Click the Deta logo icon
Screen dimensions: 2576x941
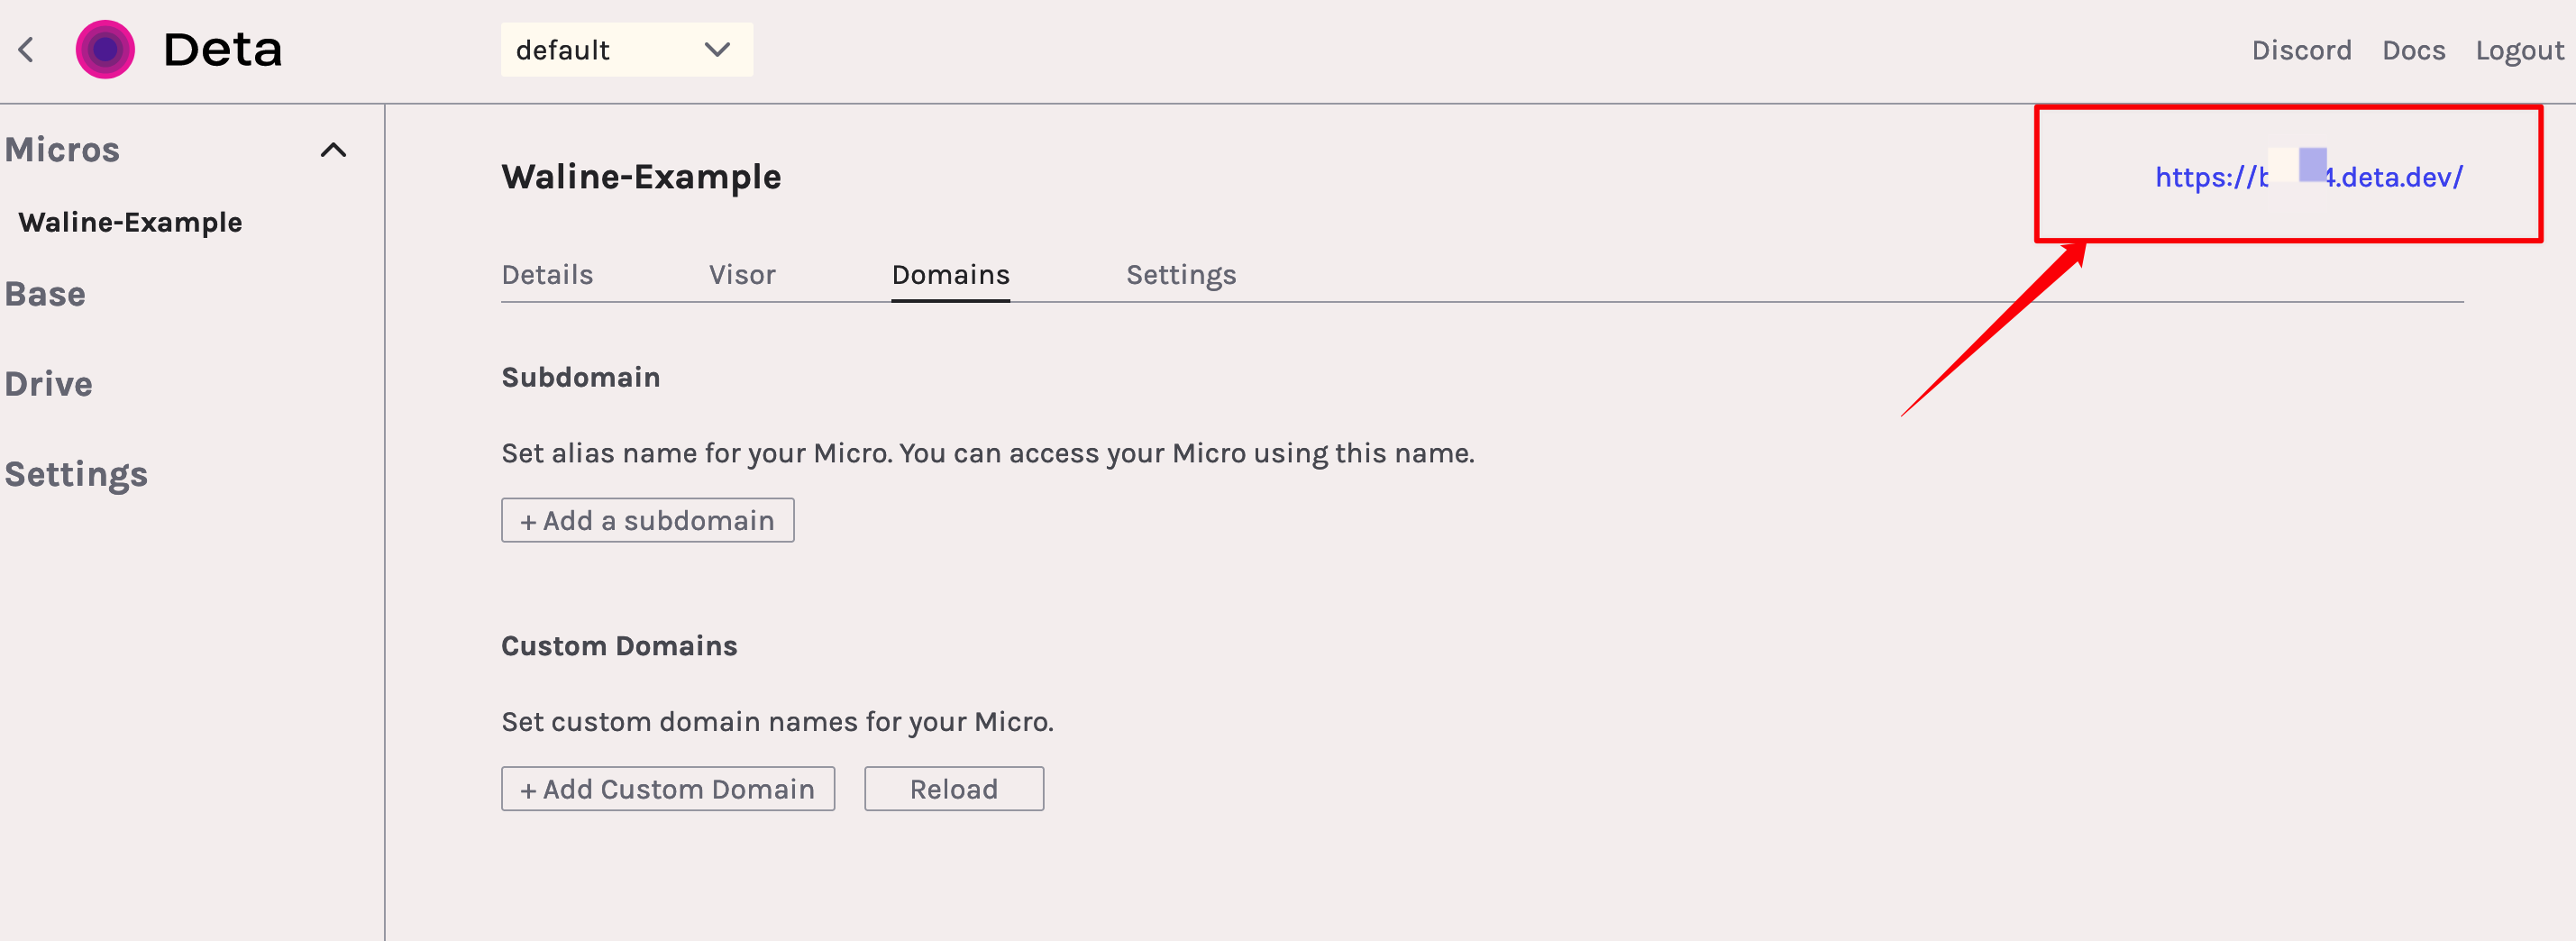[105, 49]
